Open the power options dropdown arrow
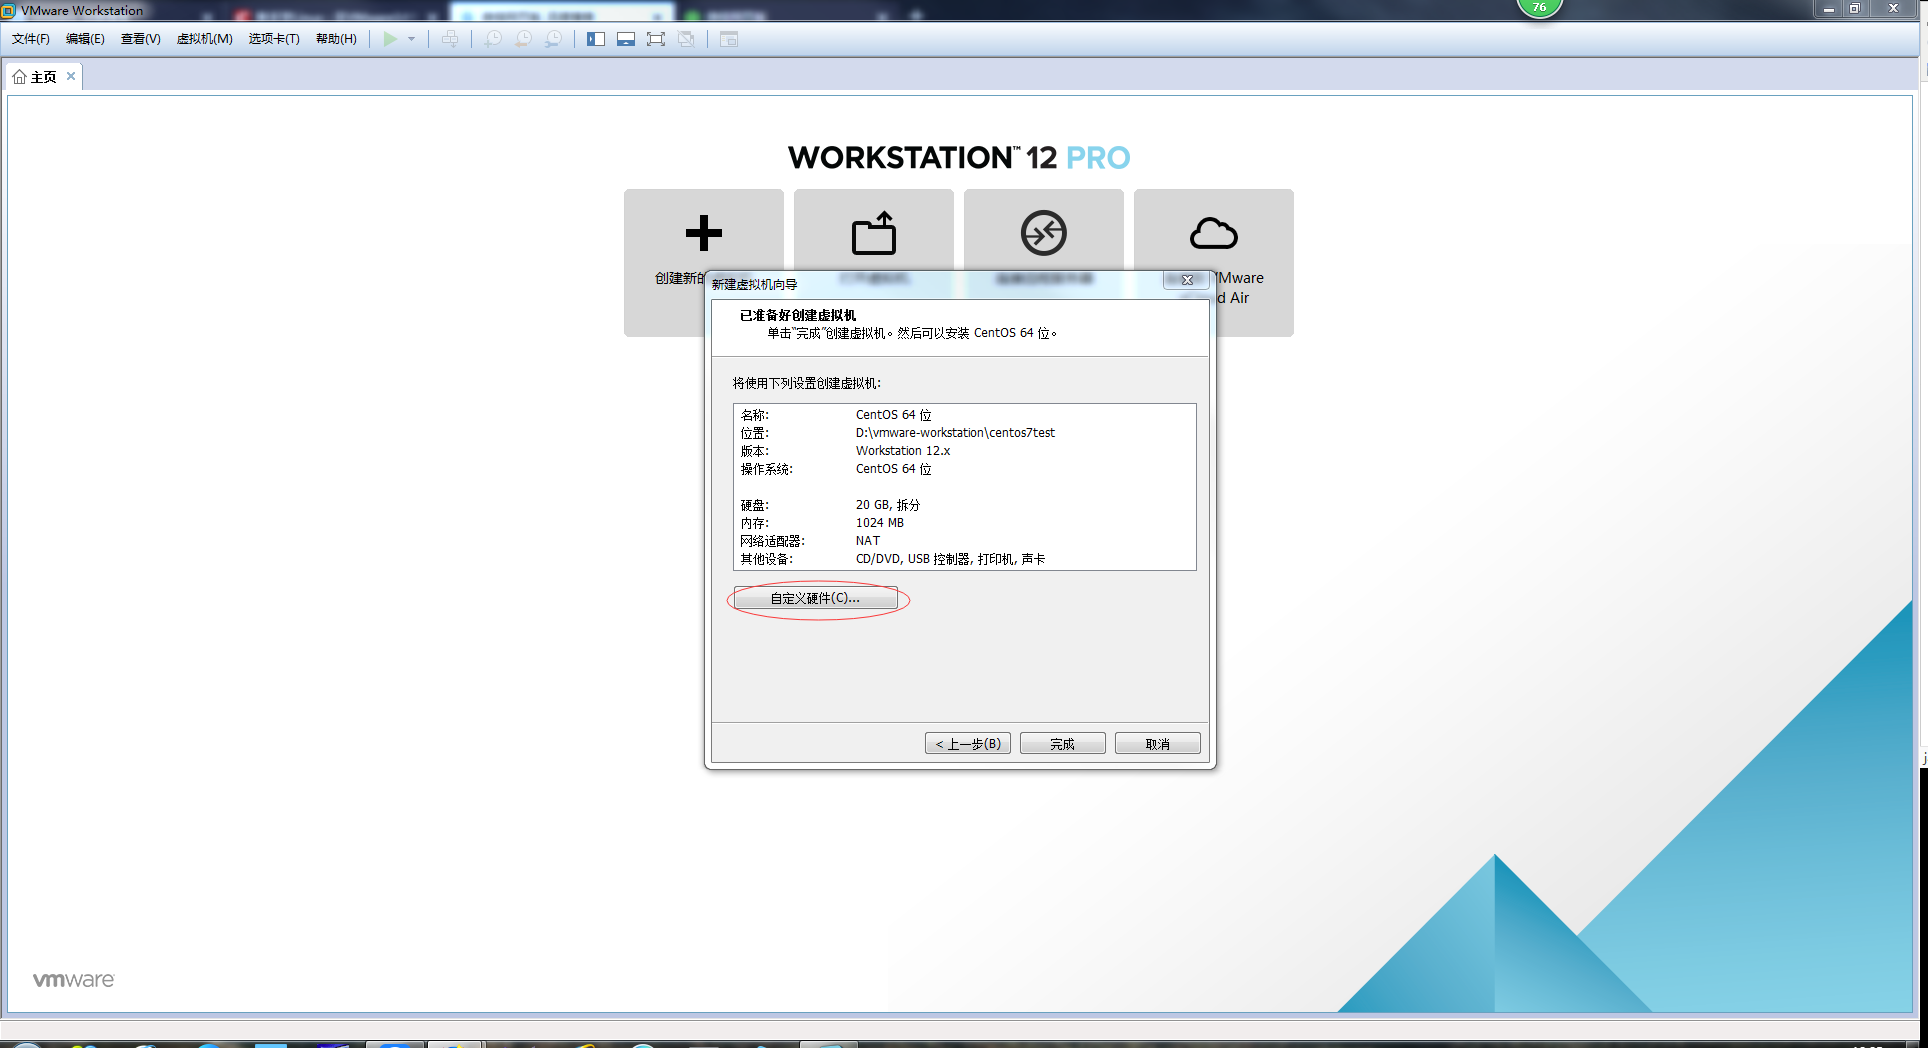 [411, 39]
